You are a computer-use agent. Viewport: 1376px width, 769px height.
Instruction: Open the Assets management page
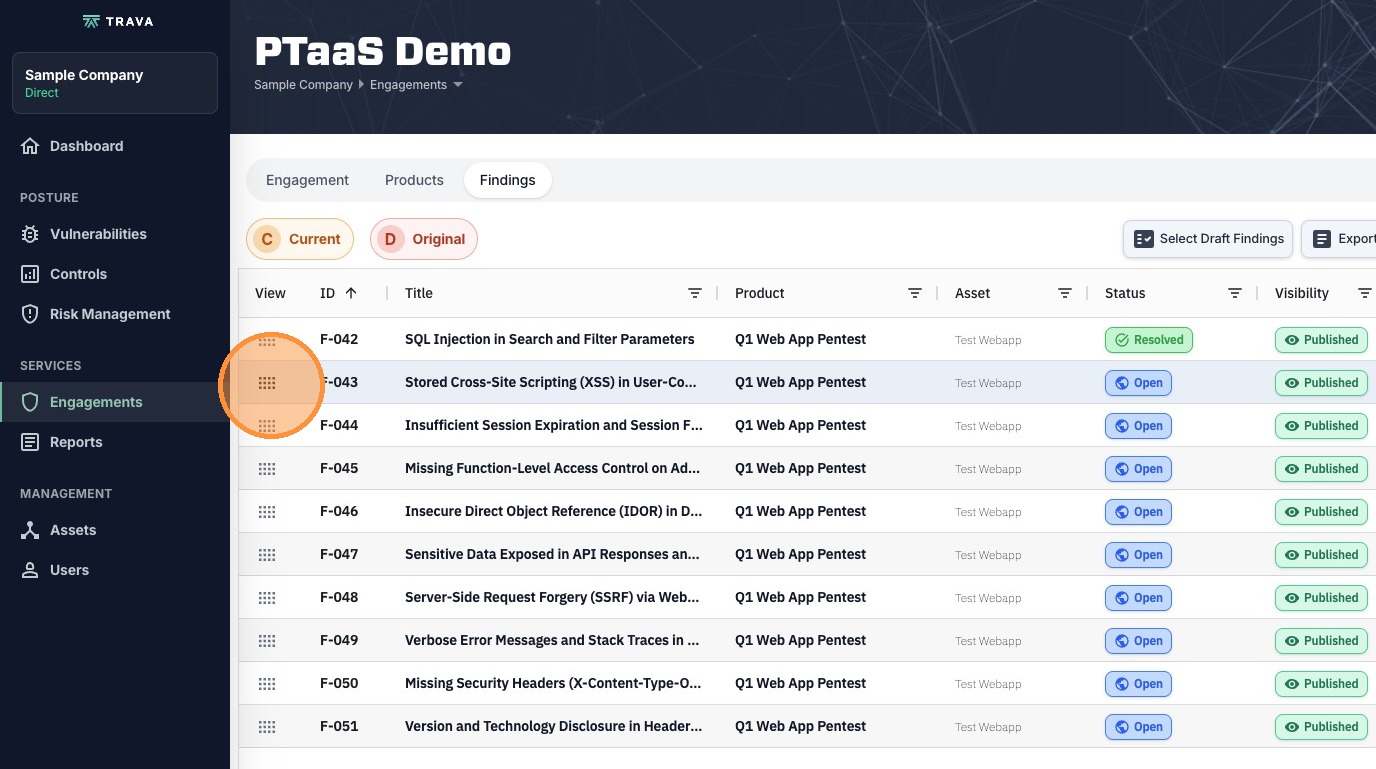(x=73, y=530)
